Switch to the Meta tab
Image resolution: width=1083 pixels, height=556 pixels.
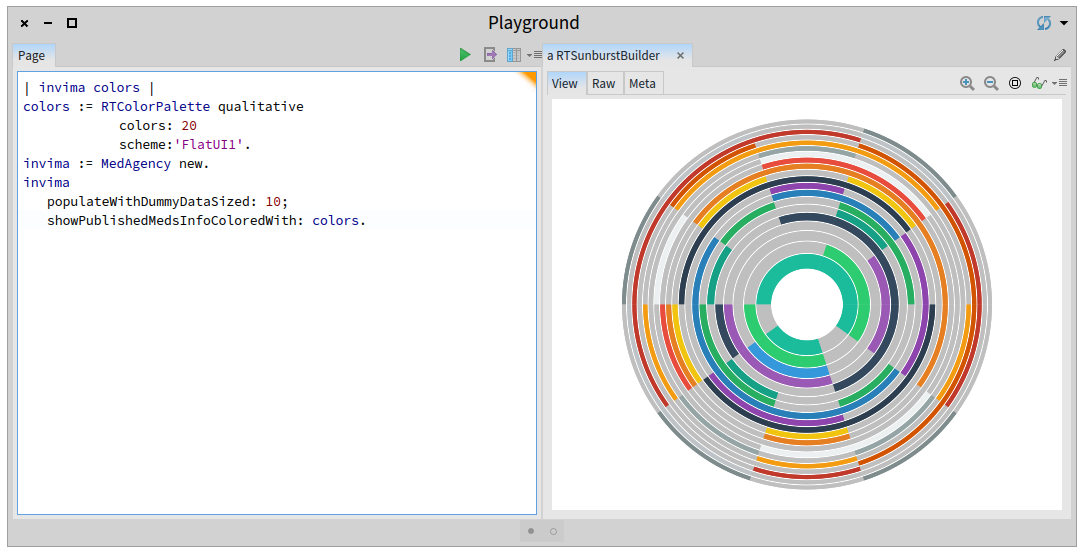tap(642, 83)
